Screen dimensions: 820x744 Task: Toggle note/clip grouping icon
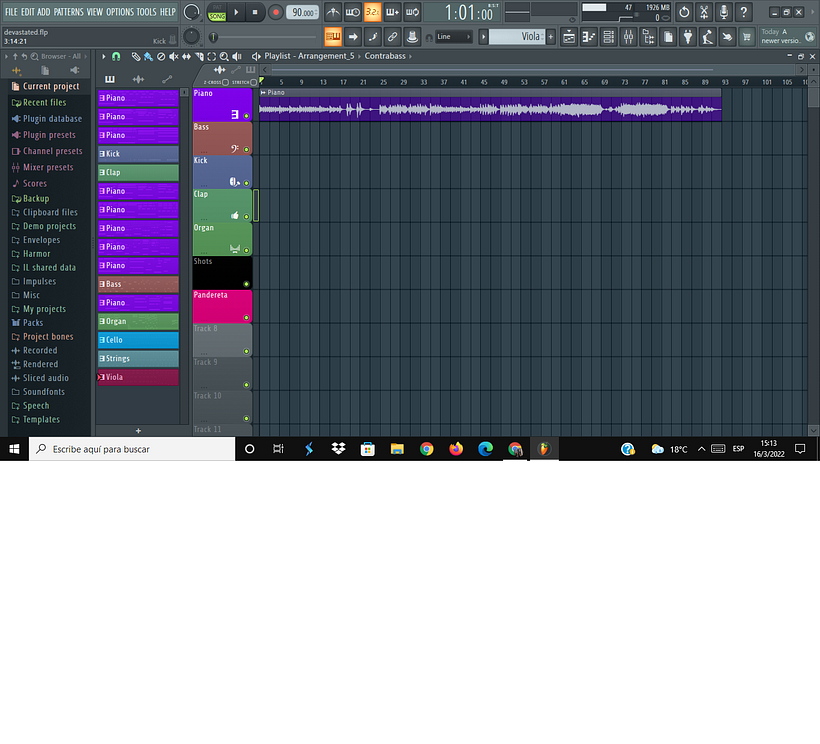point(372,37)
